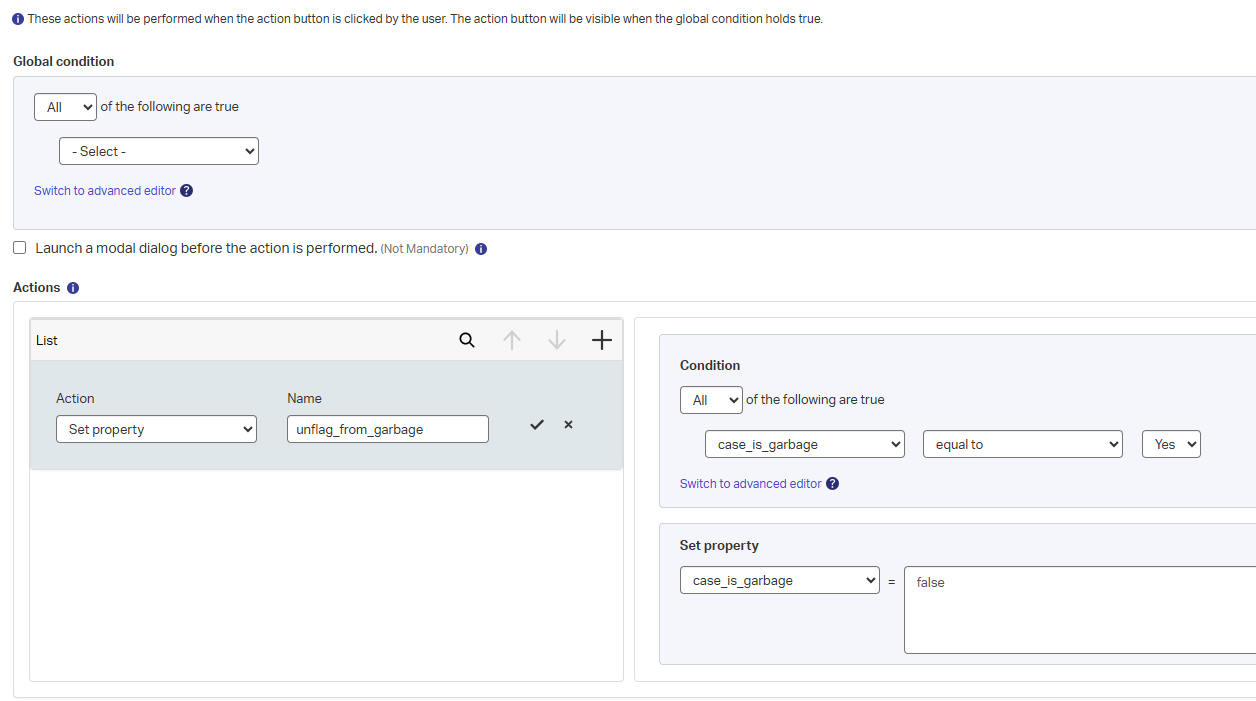1256x701 pixels.
Task: Open the Set property Action dropdown
Action: (156, 429)
